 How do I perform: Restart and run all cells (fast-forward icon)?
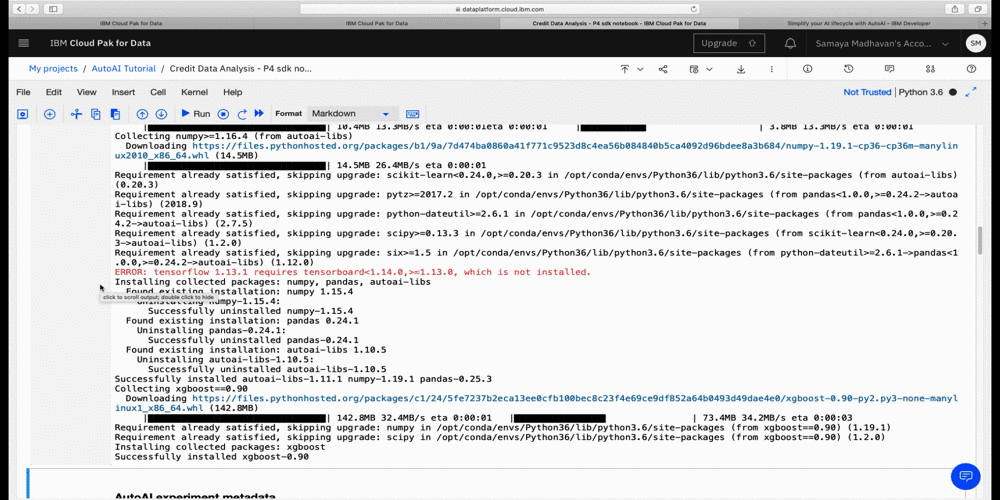[259, 114]
